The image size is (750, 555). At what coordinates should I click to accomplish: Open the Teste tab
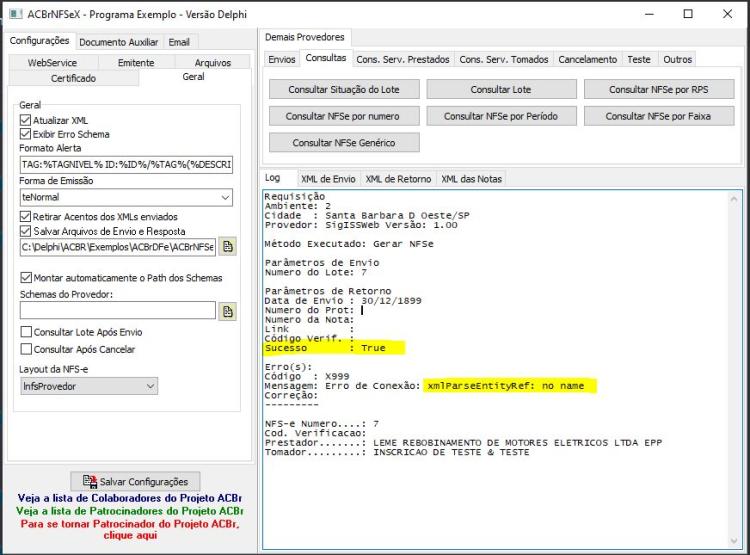click(639, 59)
